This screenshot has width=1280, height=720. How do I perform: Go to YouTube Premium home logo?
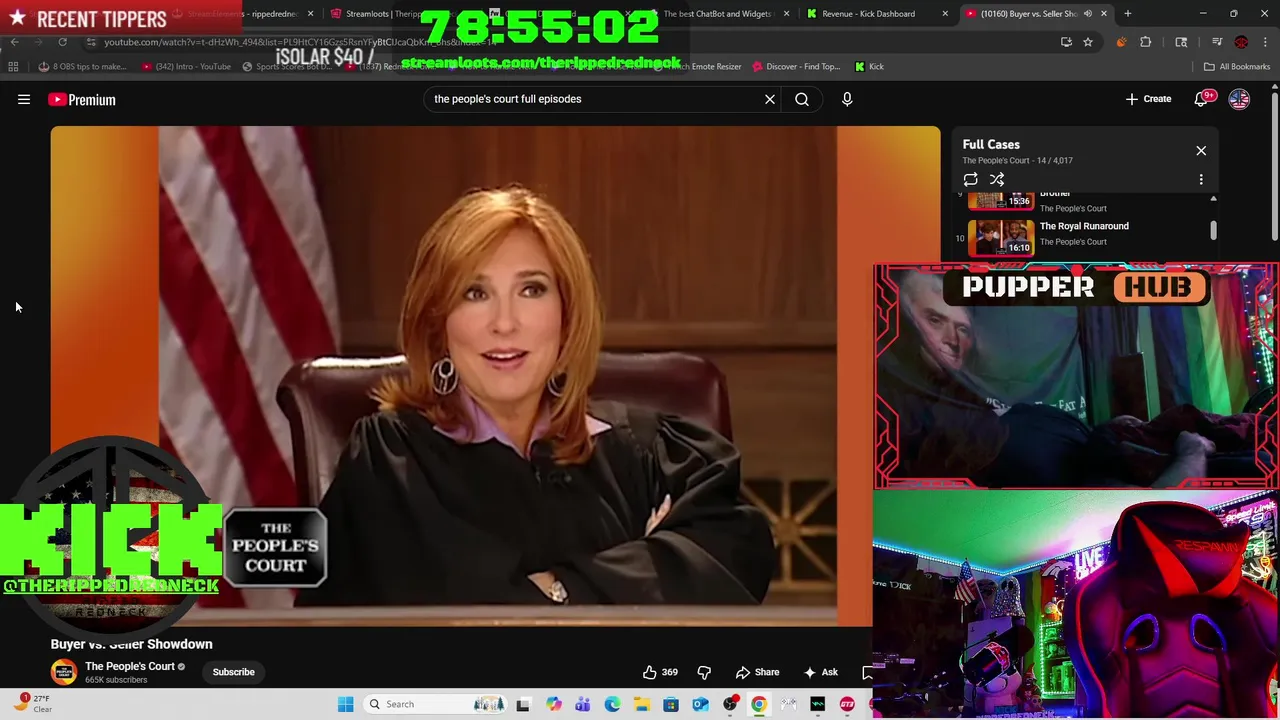[x=82, y=99]
